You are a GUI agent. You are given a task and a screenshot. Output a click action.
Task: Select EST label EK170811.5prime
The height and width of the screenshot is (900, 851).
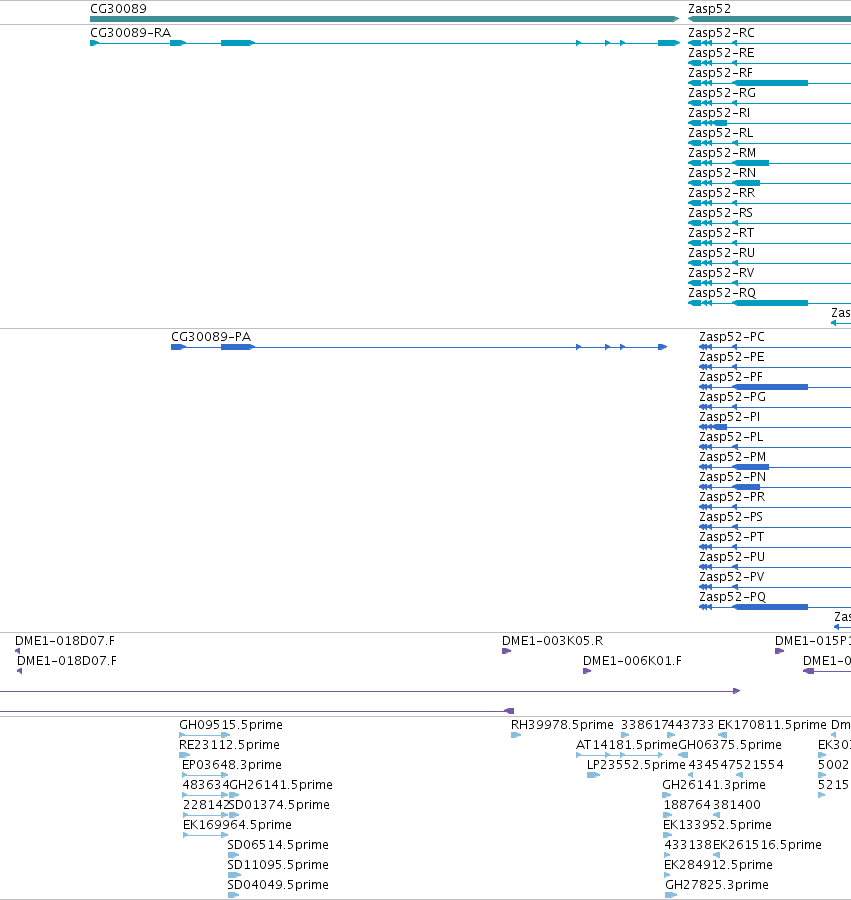[772, 725]
